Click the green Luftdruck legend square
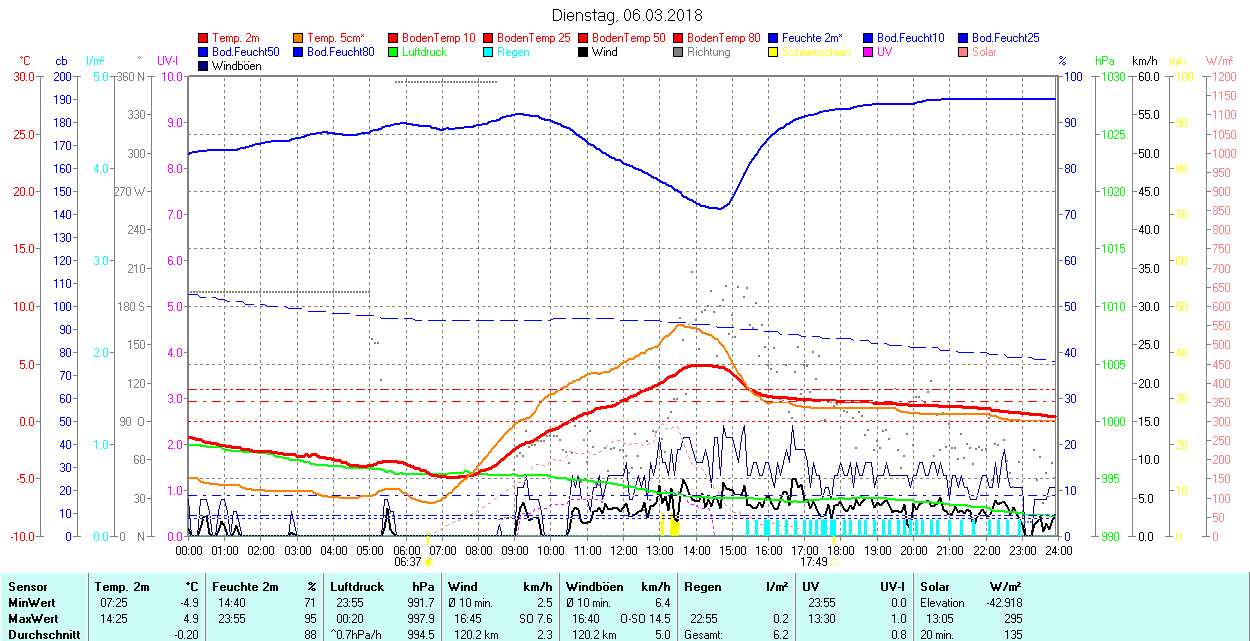Screen dimensions: 1250x641 point(393,52)
